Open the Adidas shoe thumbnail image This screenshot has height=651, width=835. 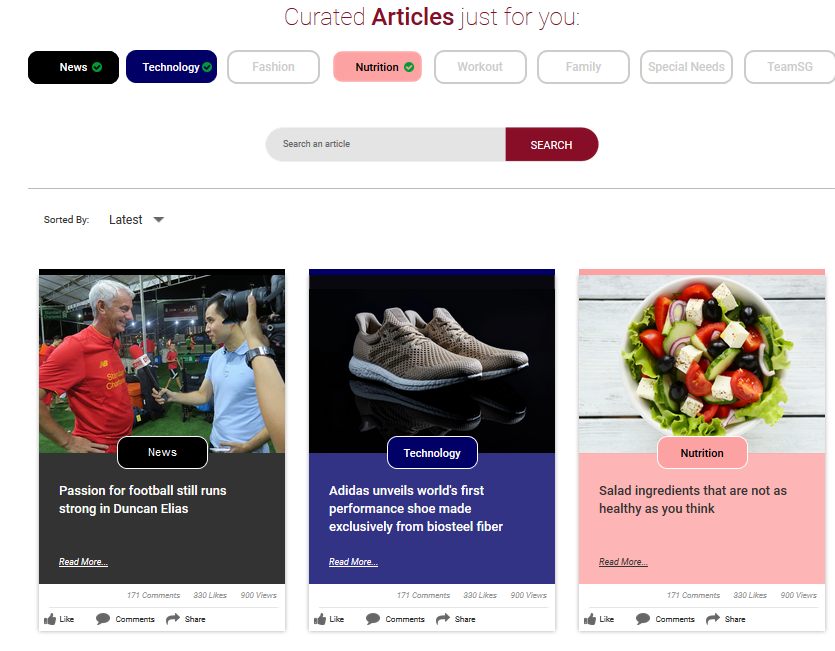[x=432, y=361]
